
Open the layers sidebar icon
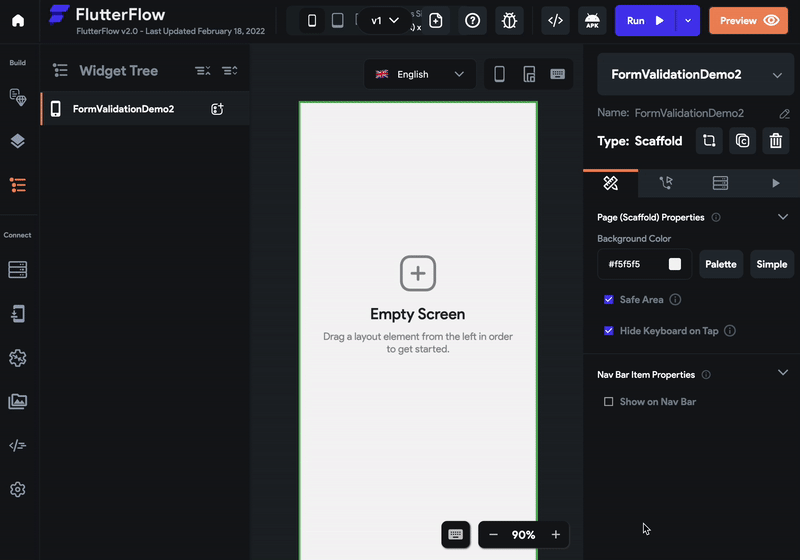pos(18,141)
